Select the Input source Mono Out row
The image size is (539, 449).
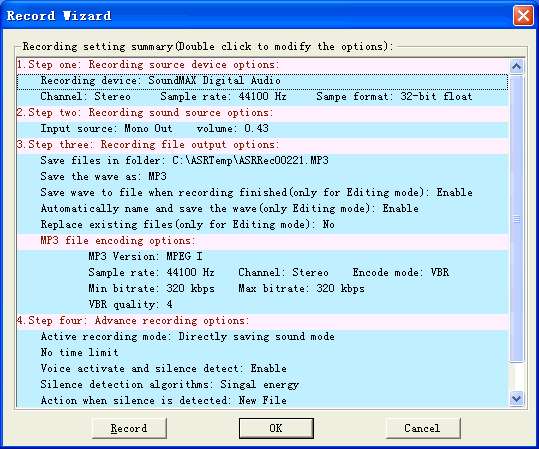point(262,129)
